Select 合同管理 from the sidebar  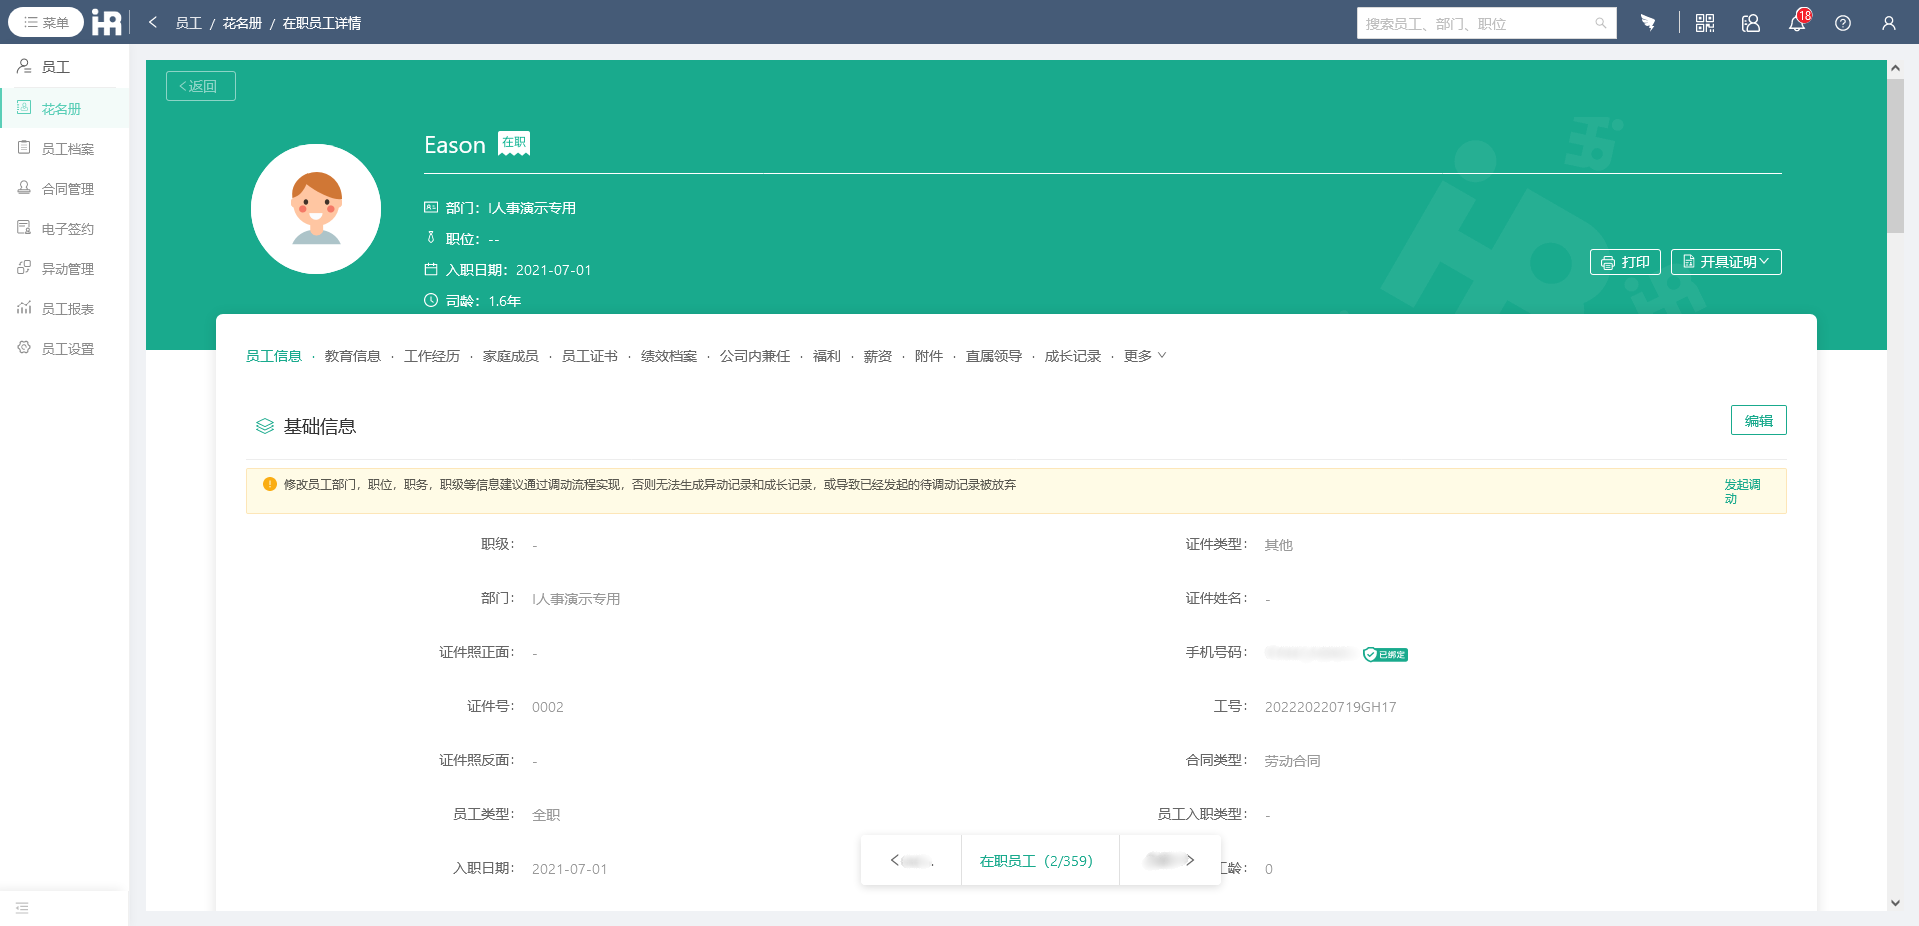pos(66,188)
